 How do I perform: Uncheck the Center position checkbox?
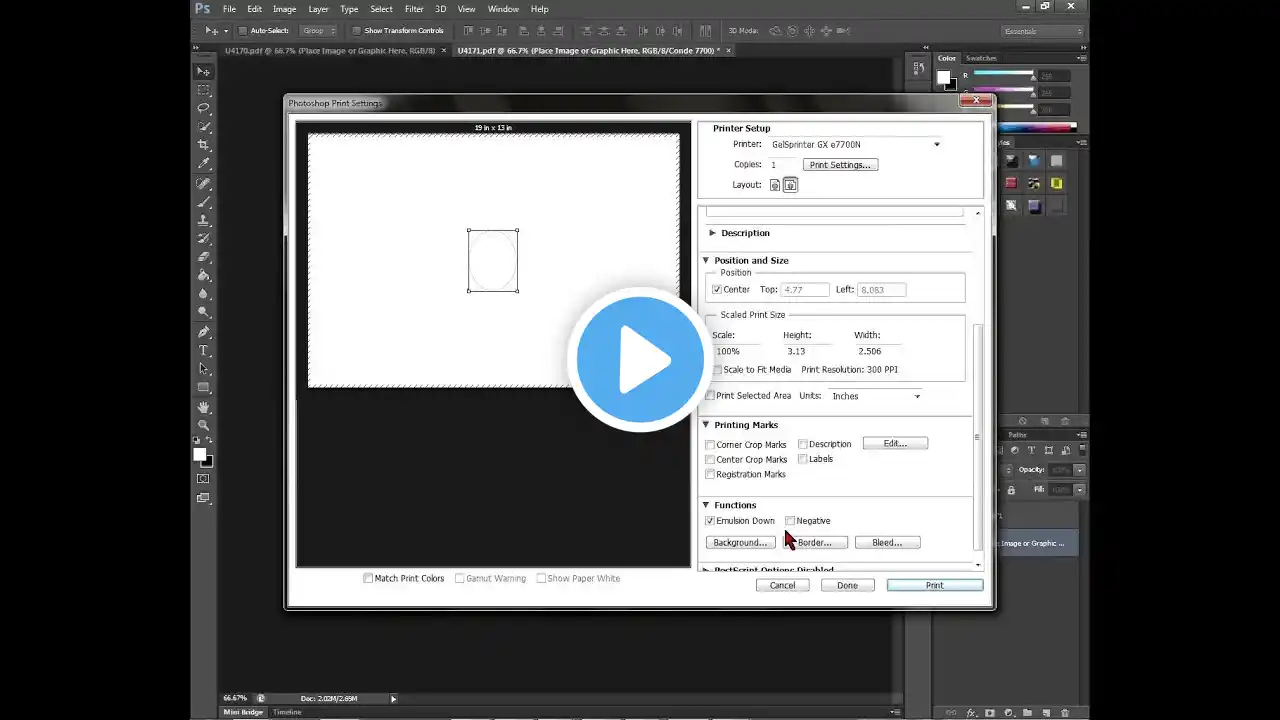click(x=716, y=290)
